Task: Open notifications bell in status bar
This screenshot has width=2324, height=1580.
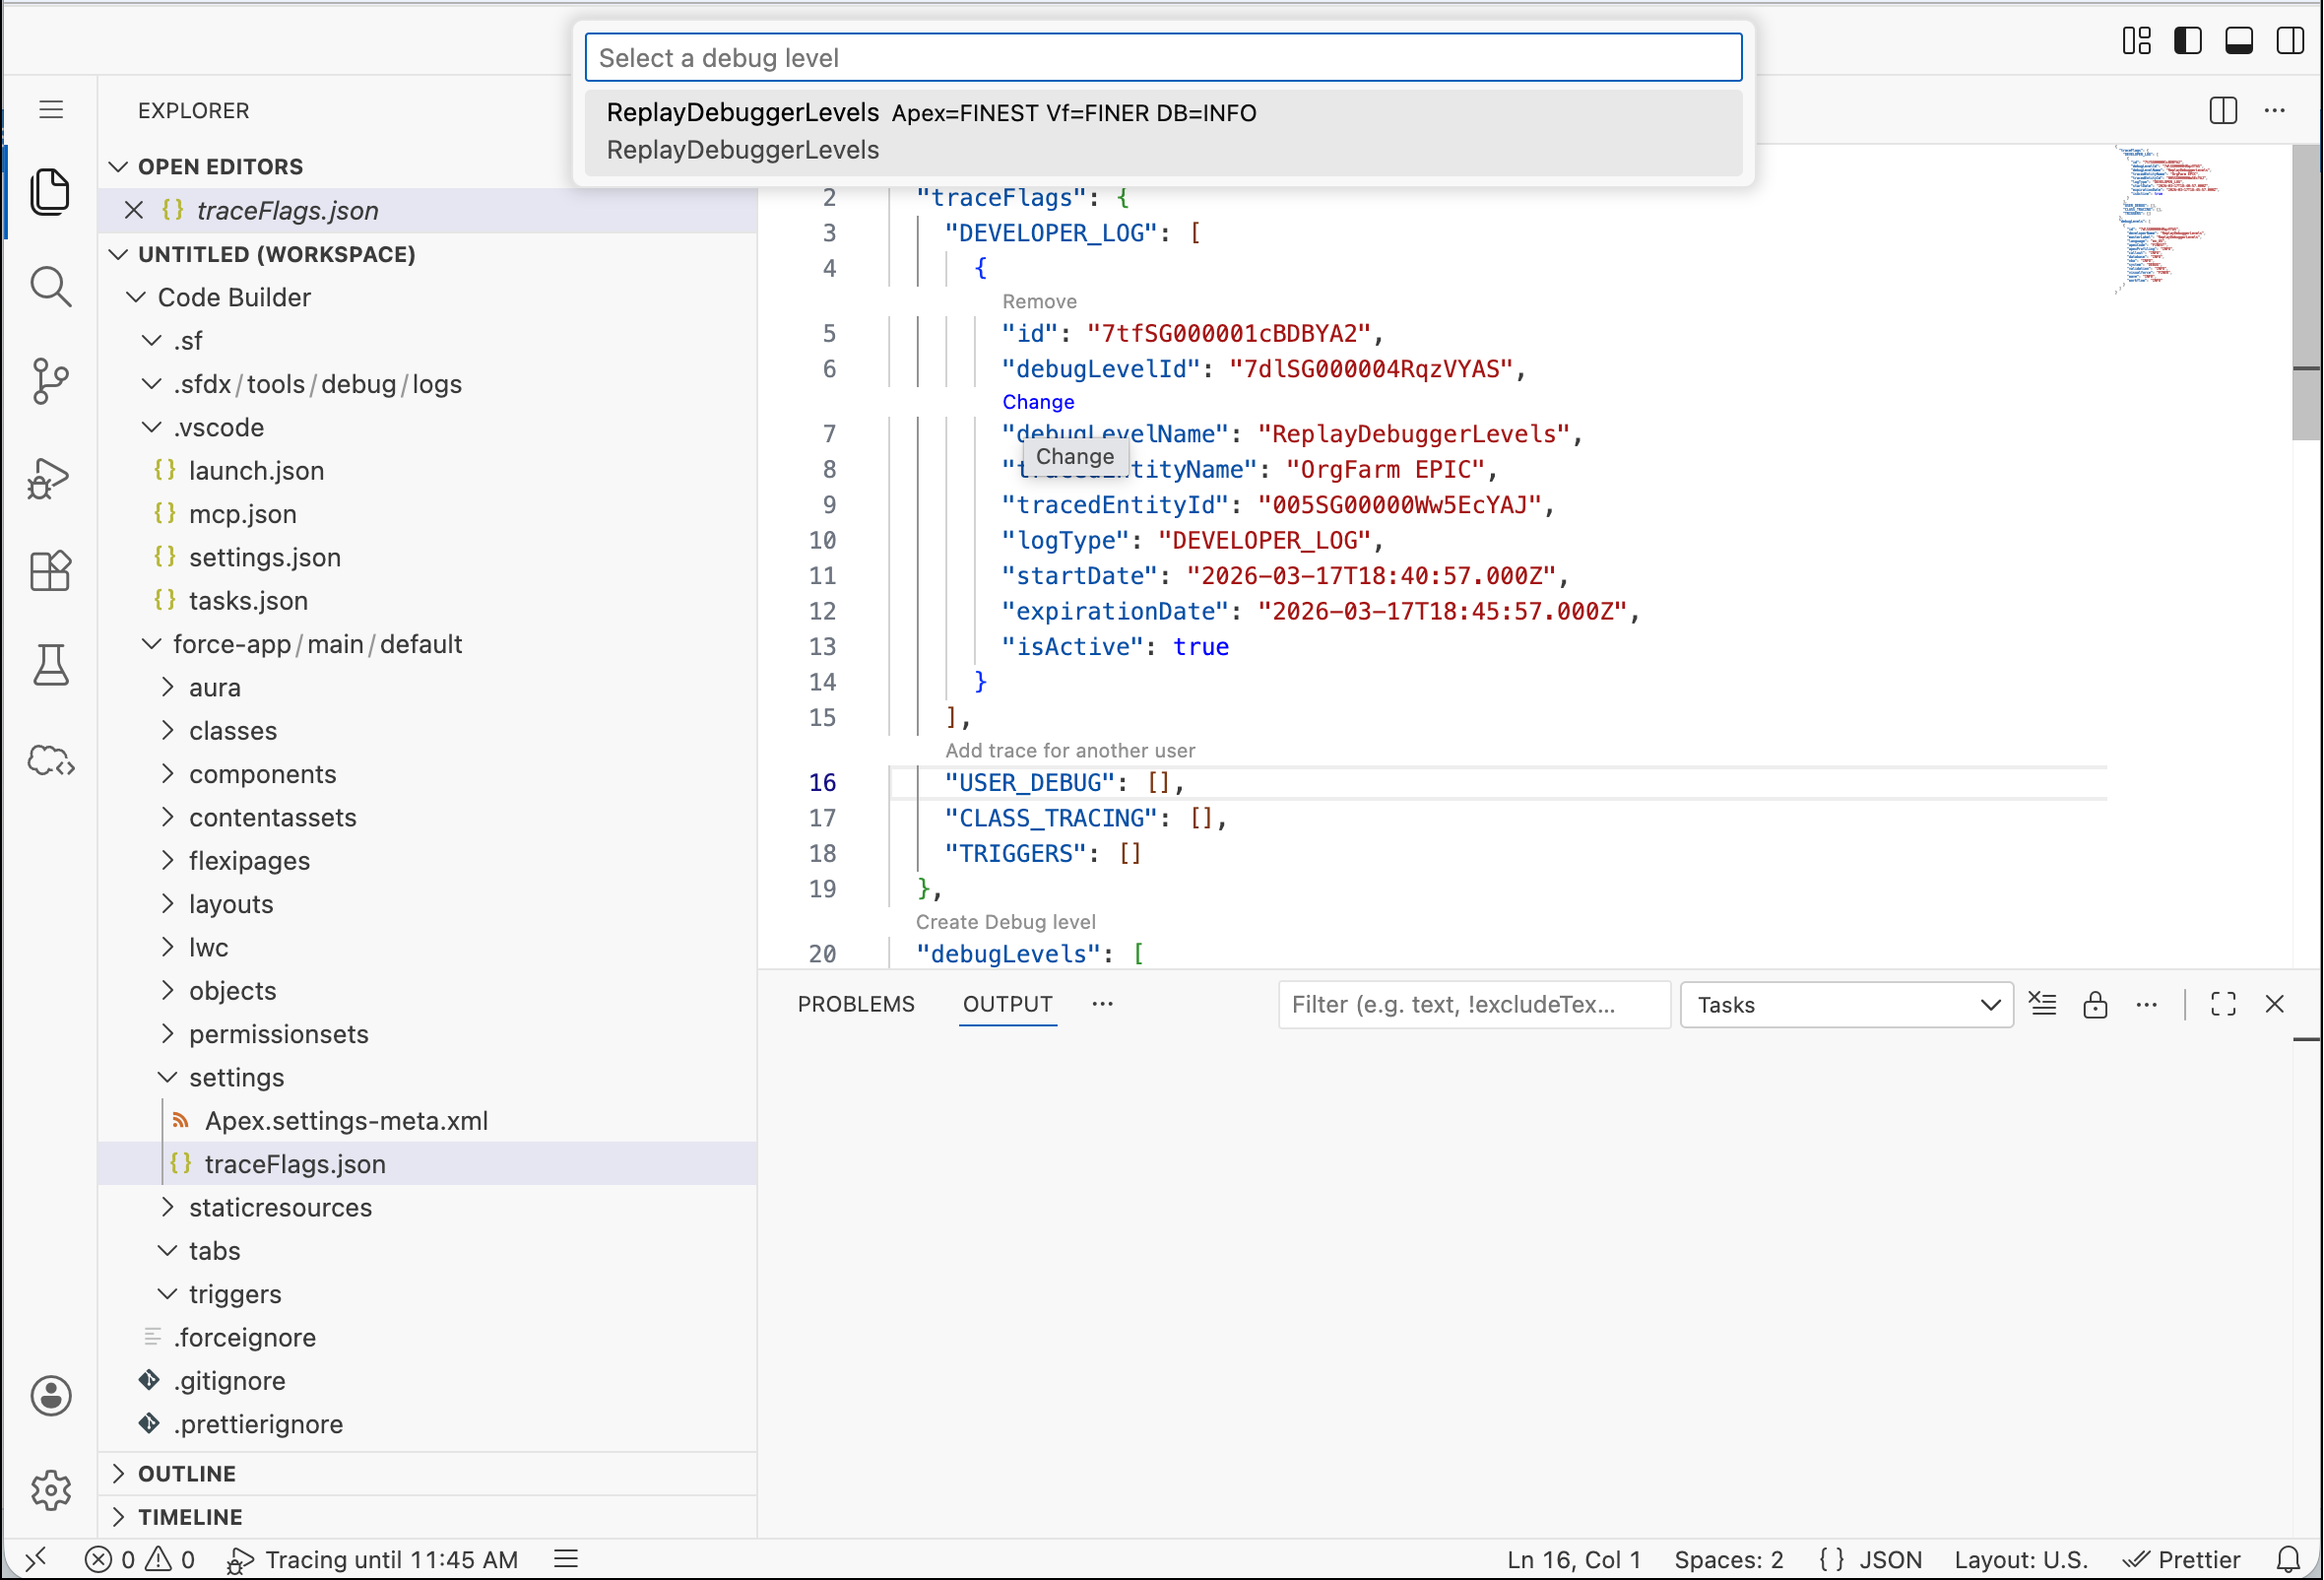Action: [x=2289, y=1559]
